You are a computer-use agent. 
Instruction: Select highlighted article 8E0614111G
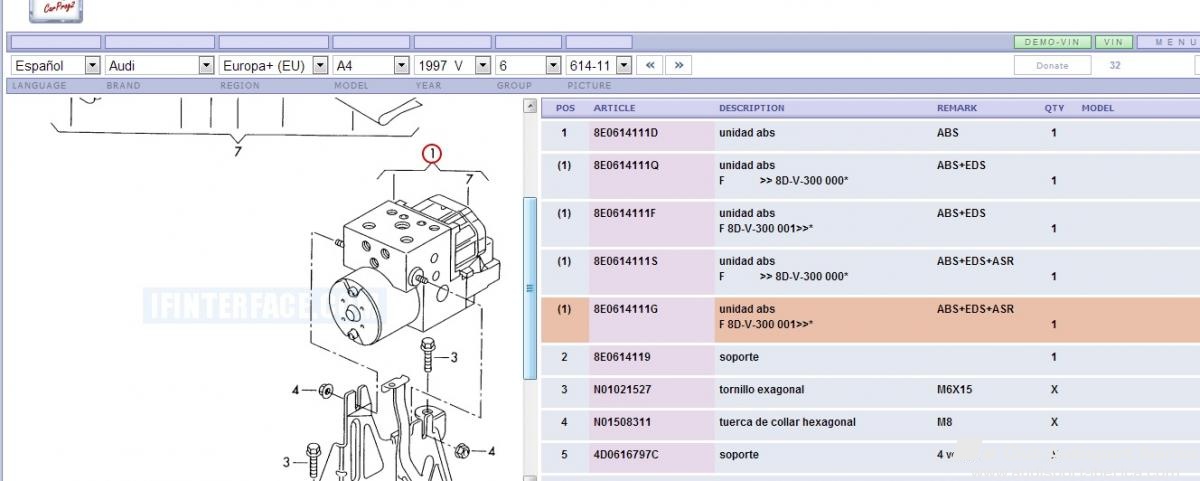pos(626,309)
